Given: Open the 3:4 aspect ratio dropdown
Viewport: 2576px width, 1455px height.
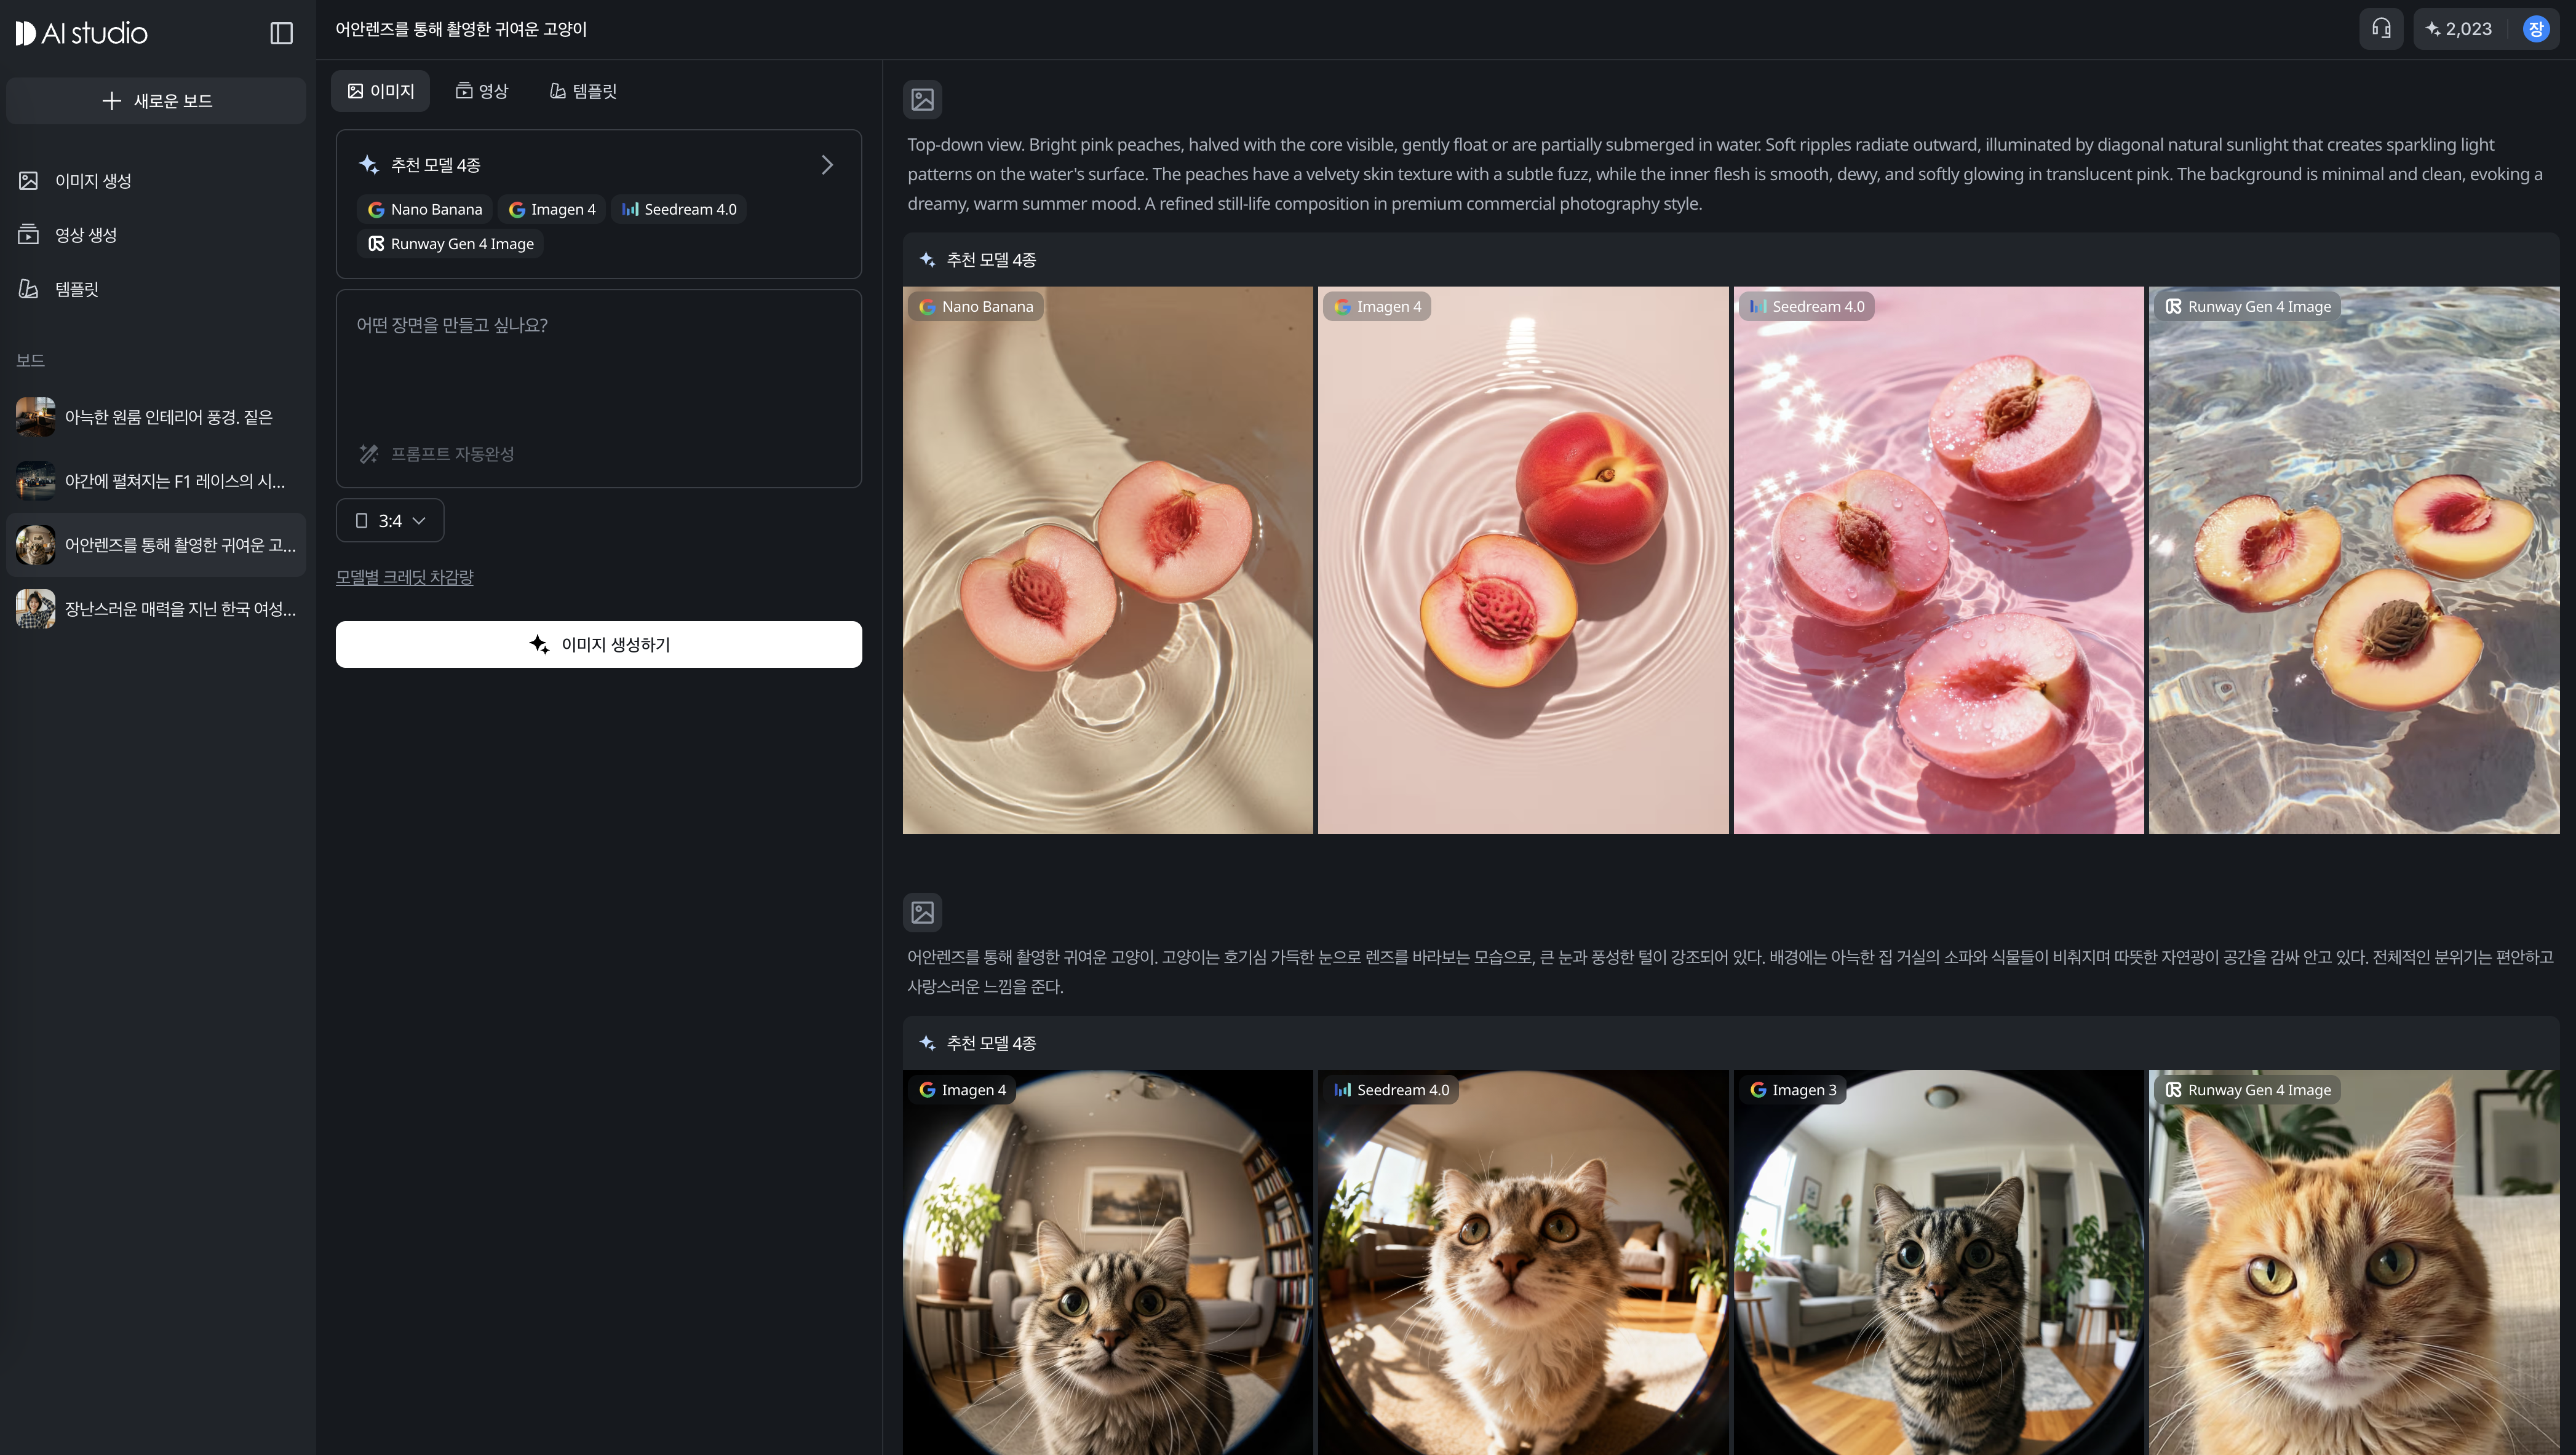Looking at the screenshot, I should [x=390, y=521].
